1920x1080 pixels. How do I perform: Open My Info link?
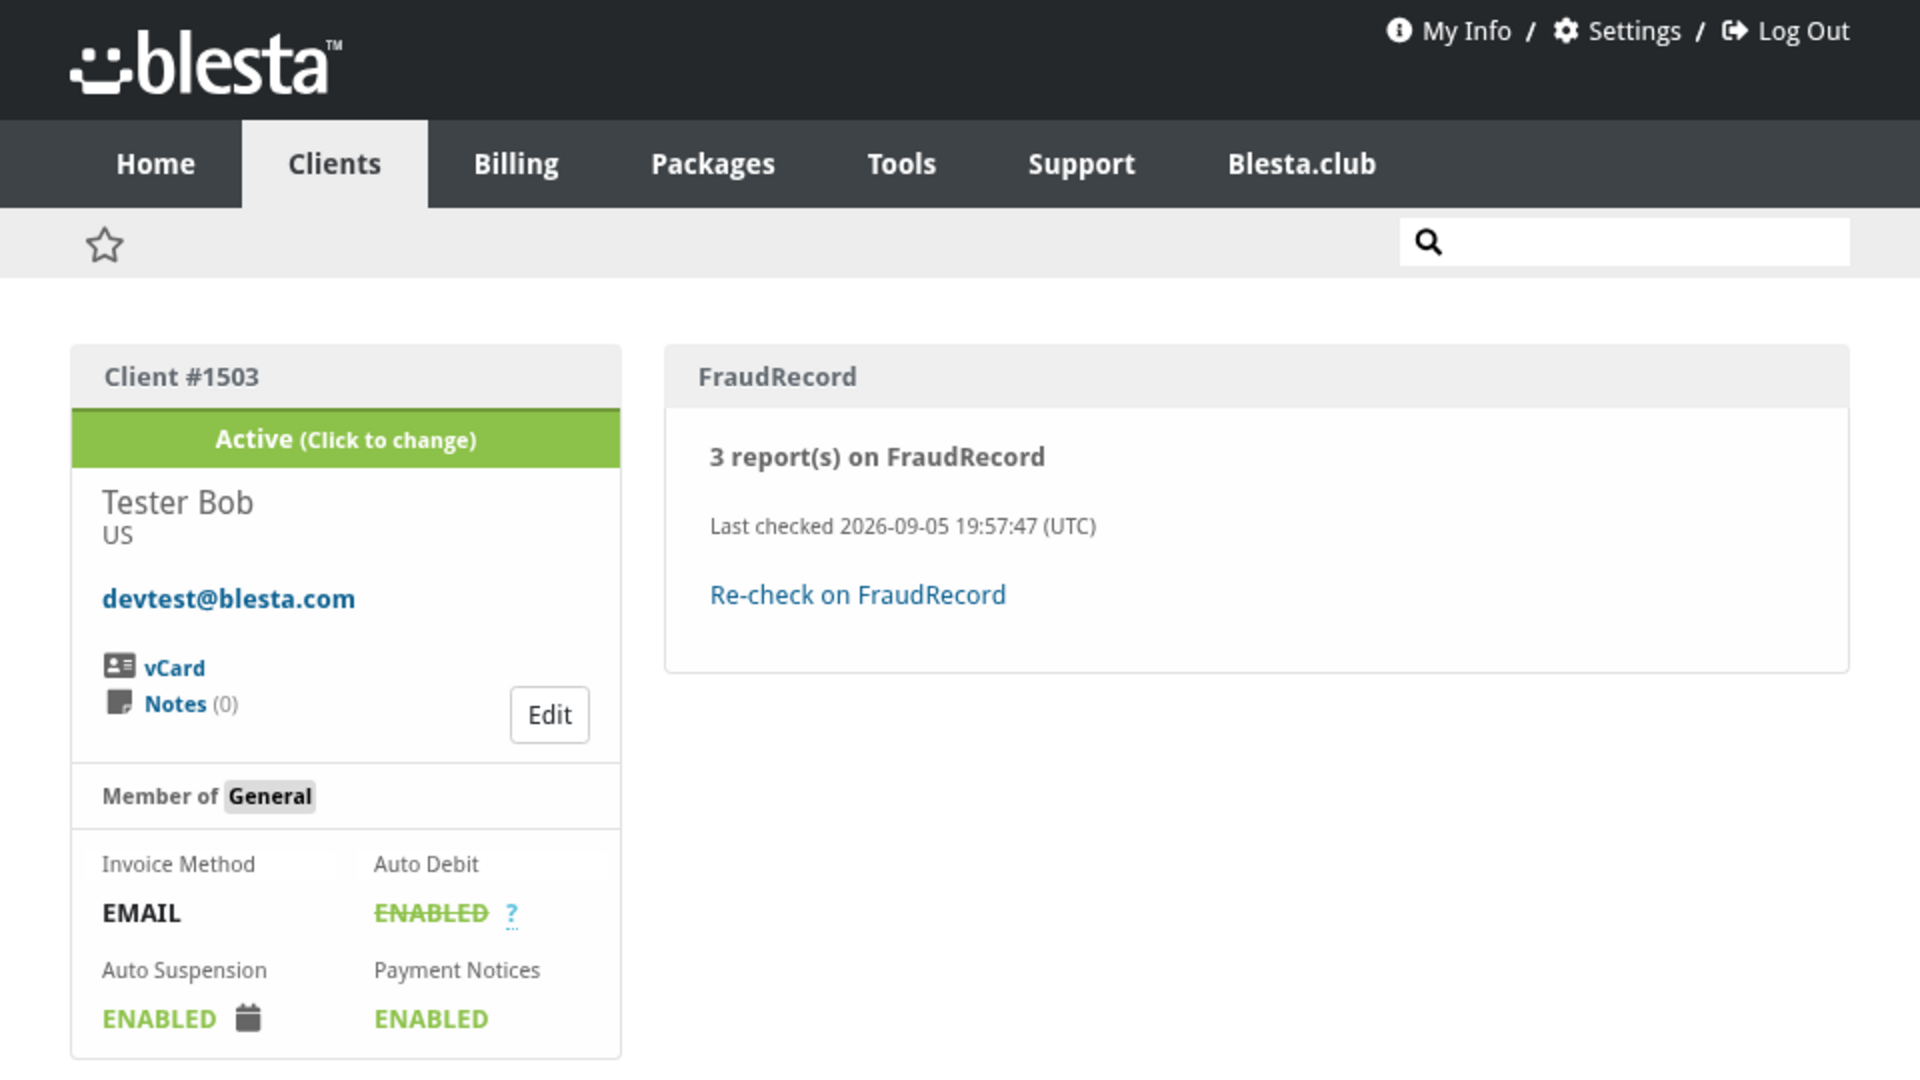point(1466,31)
